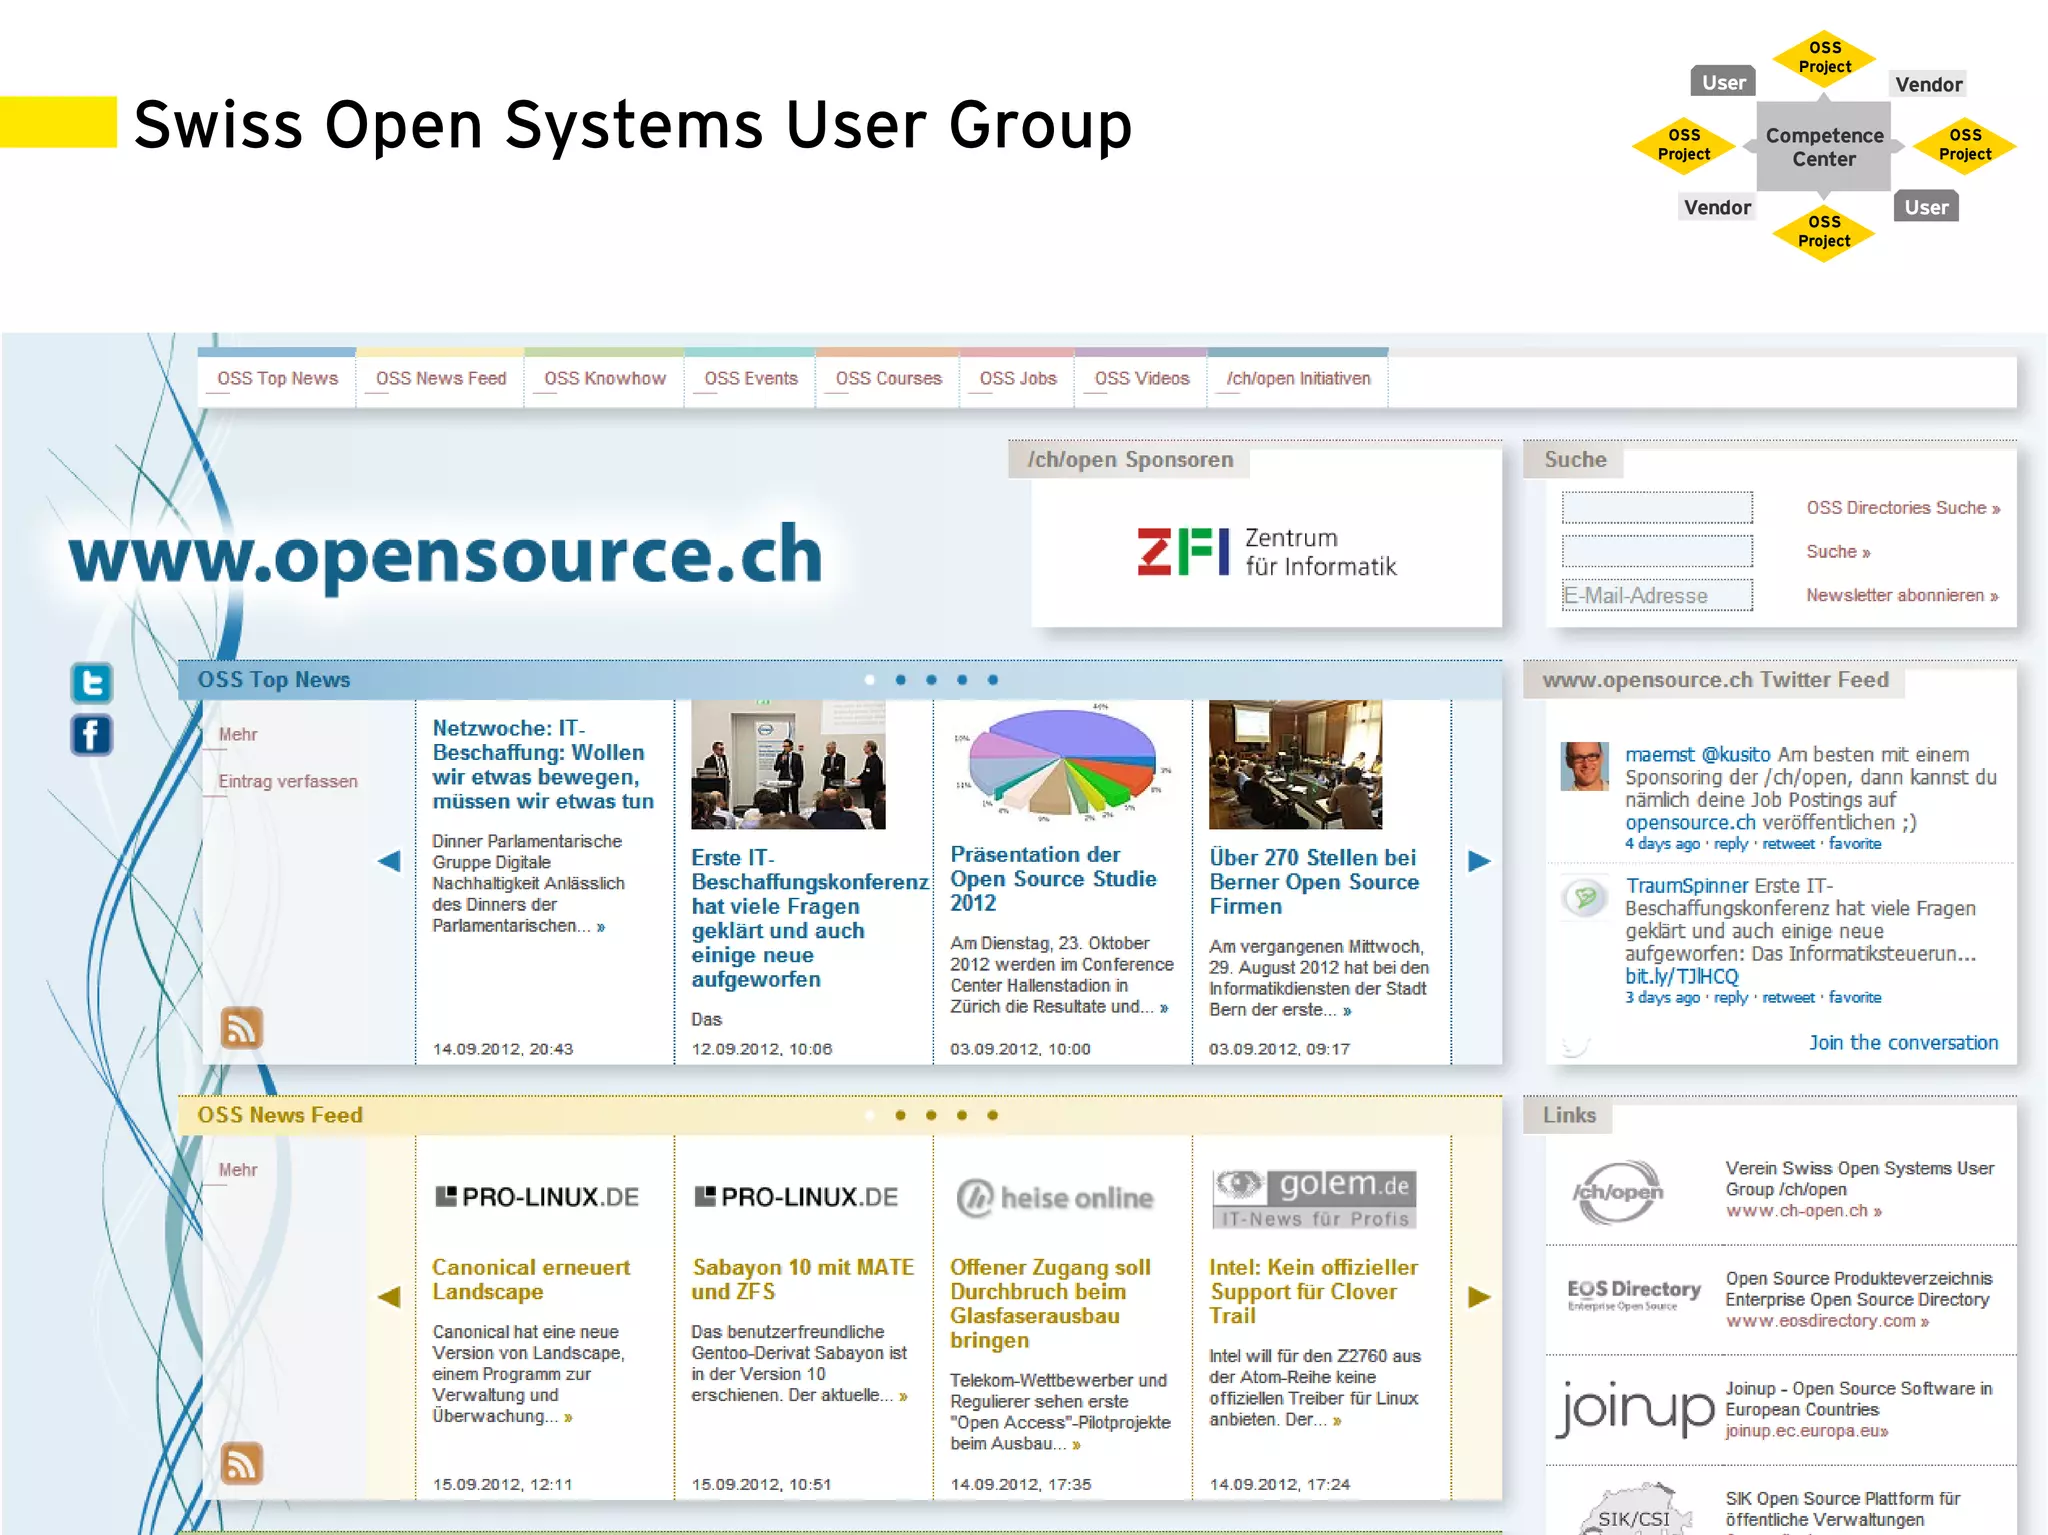
Task: Click the PRO-LINUX.DE logo above Canonical article
Action: pos(537,1197)
